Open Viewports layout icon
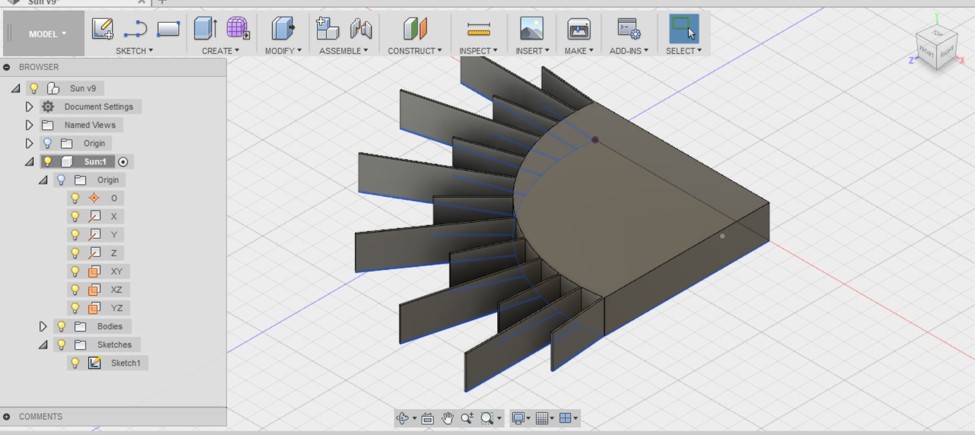 pos(565,418)
